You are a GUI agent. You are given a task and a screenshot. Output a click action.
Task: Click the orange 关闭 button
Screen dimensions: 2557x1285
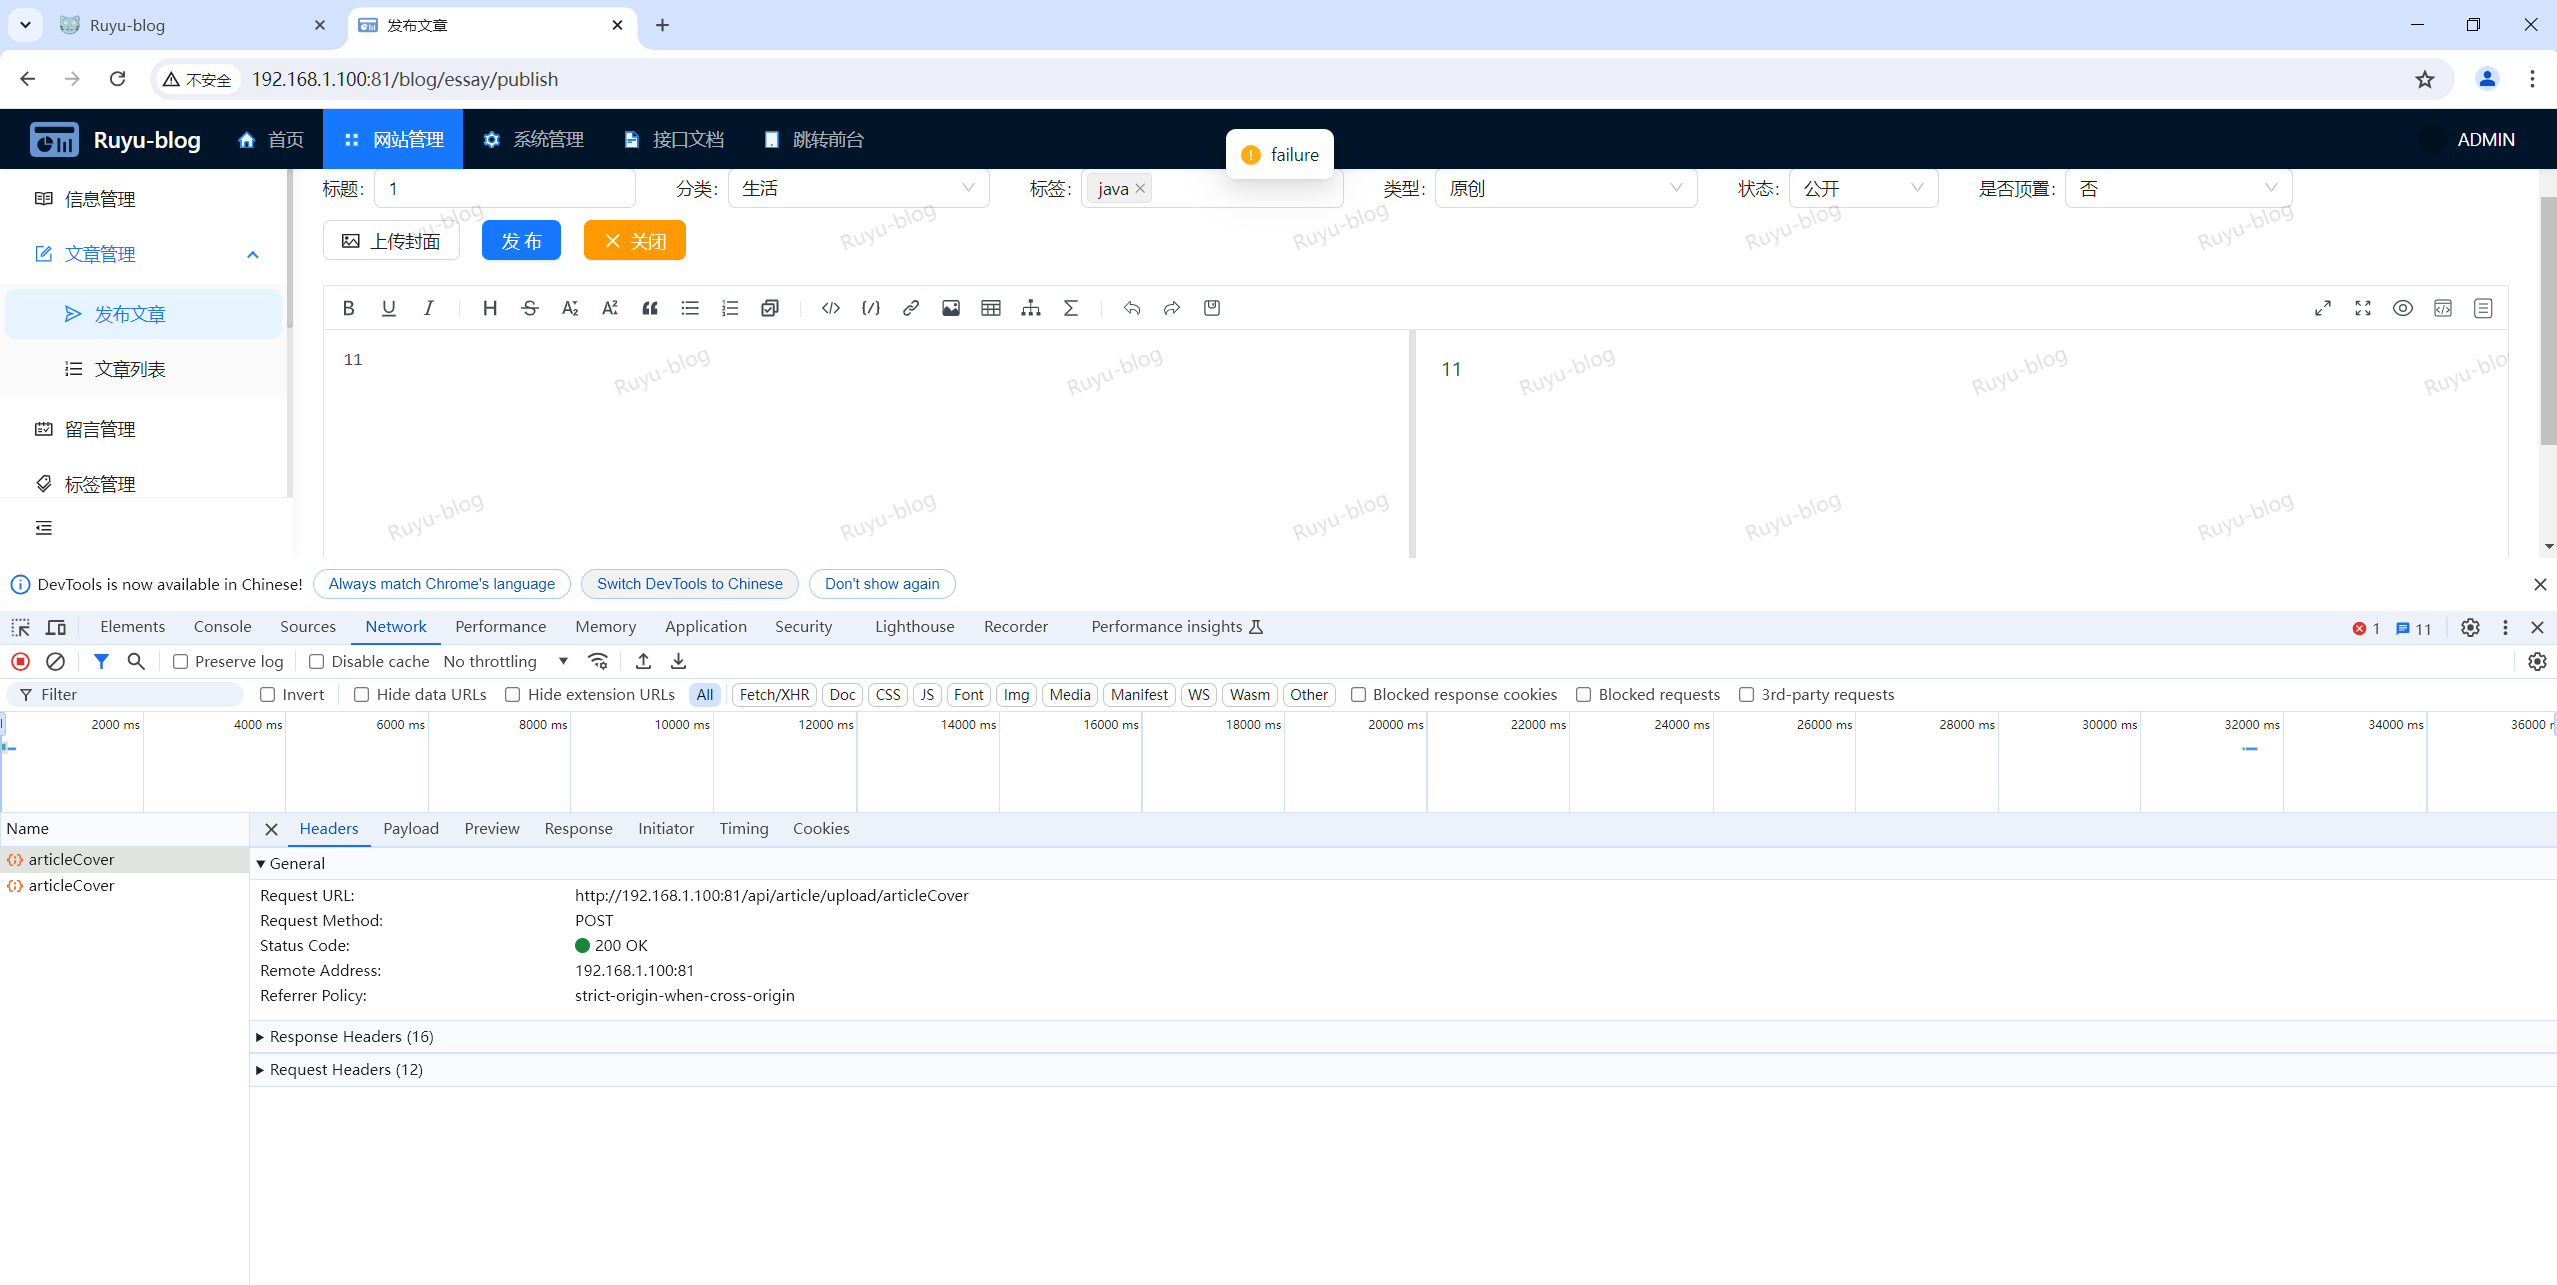coord(634,240)
